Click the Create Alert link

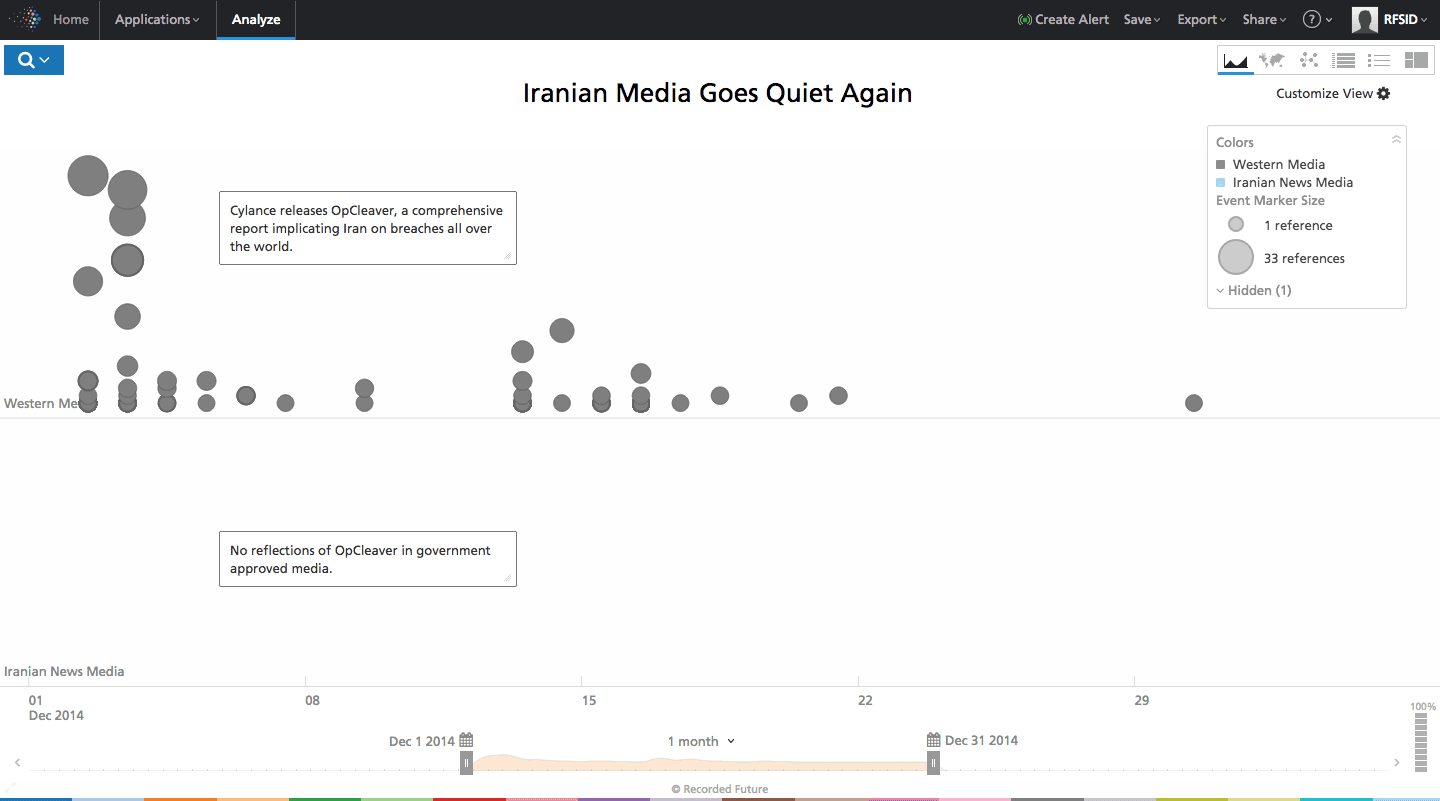(1072, 20)
